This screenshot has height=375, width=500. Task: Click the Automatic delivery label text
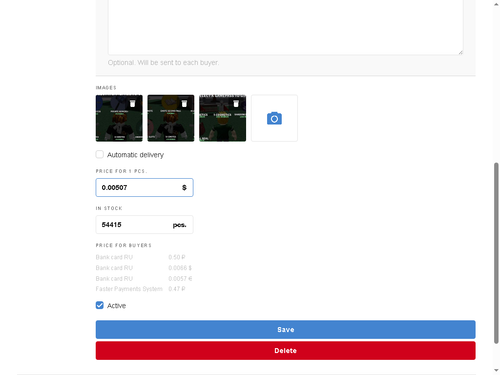(135, 155)
